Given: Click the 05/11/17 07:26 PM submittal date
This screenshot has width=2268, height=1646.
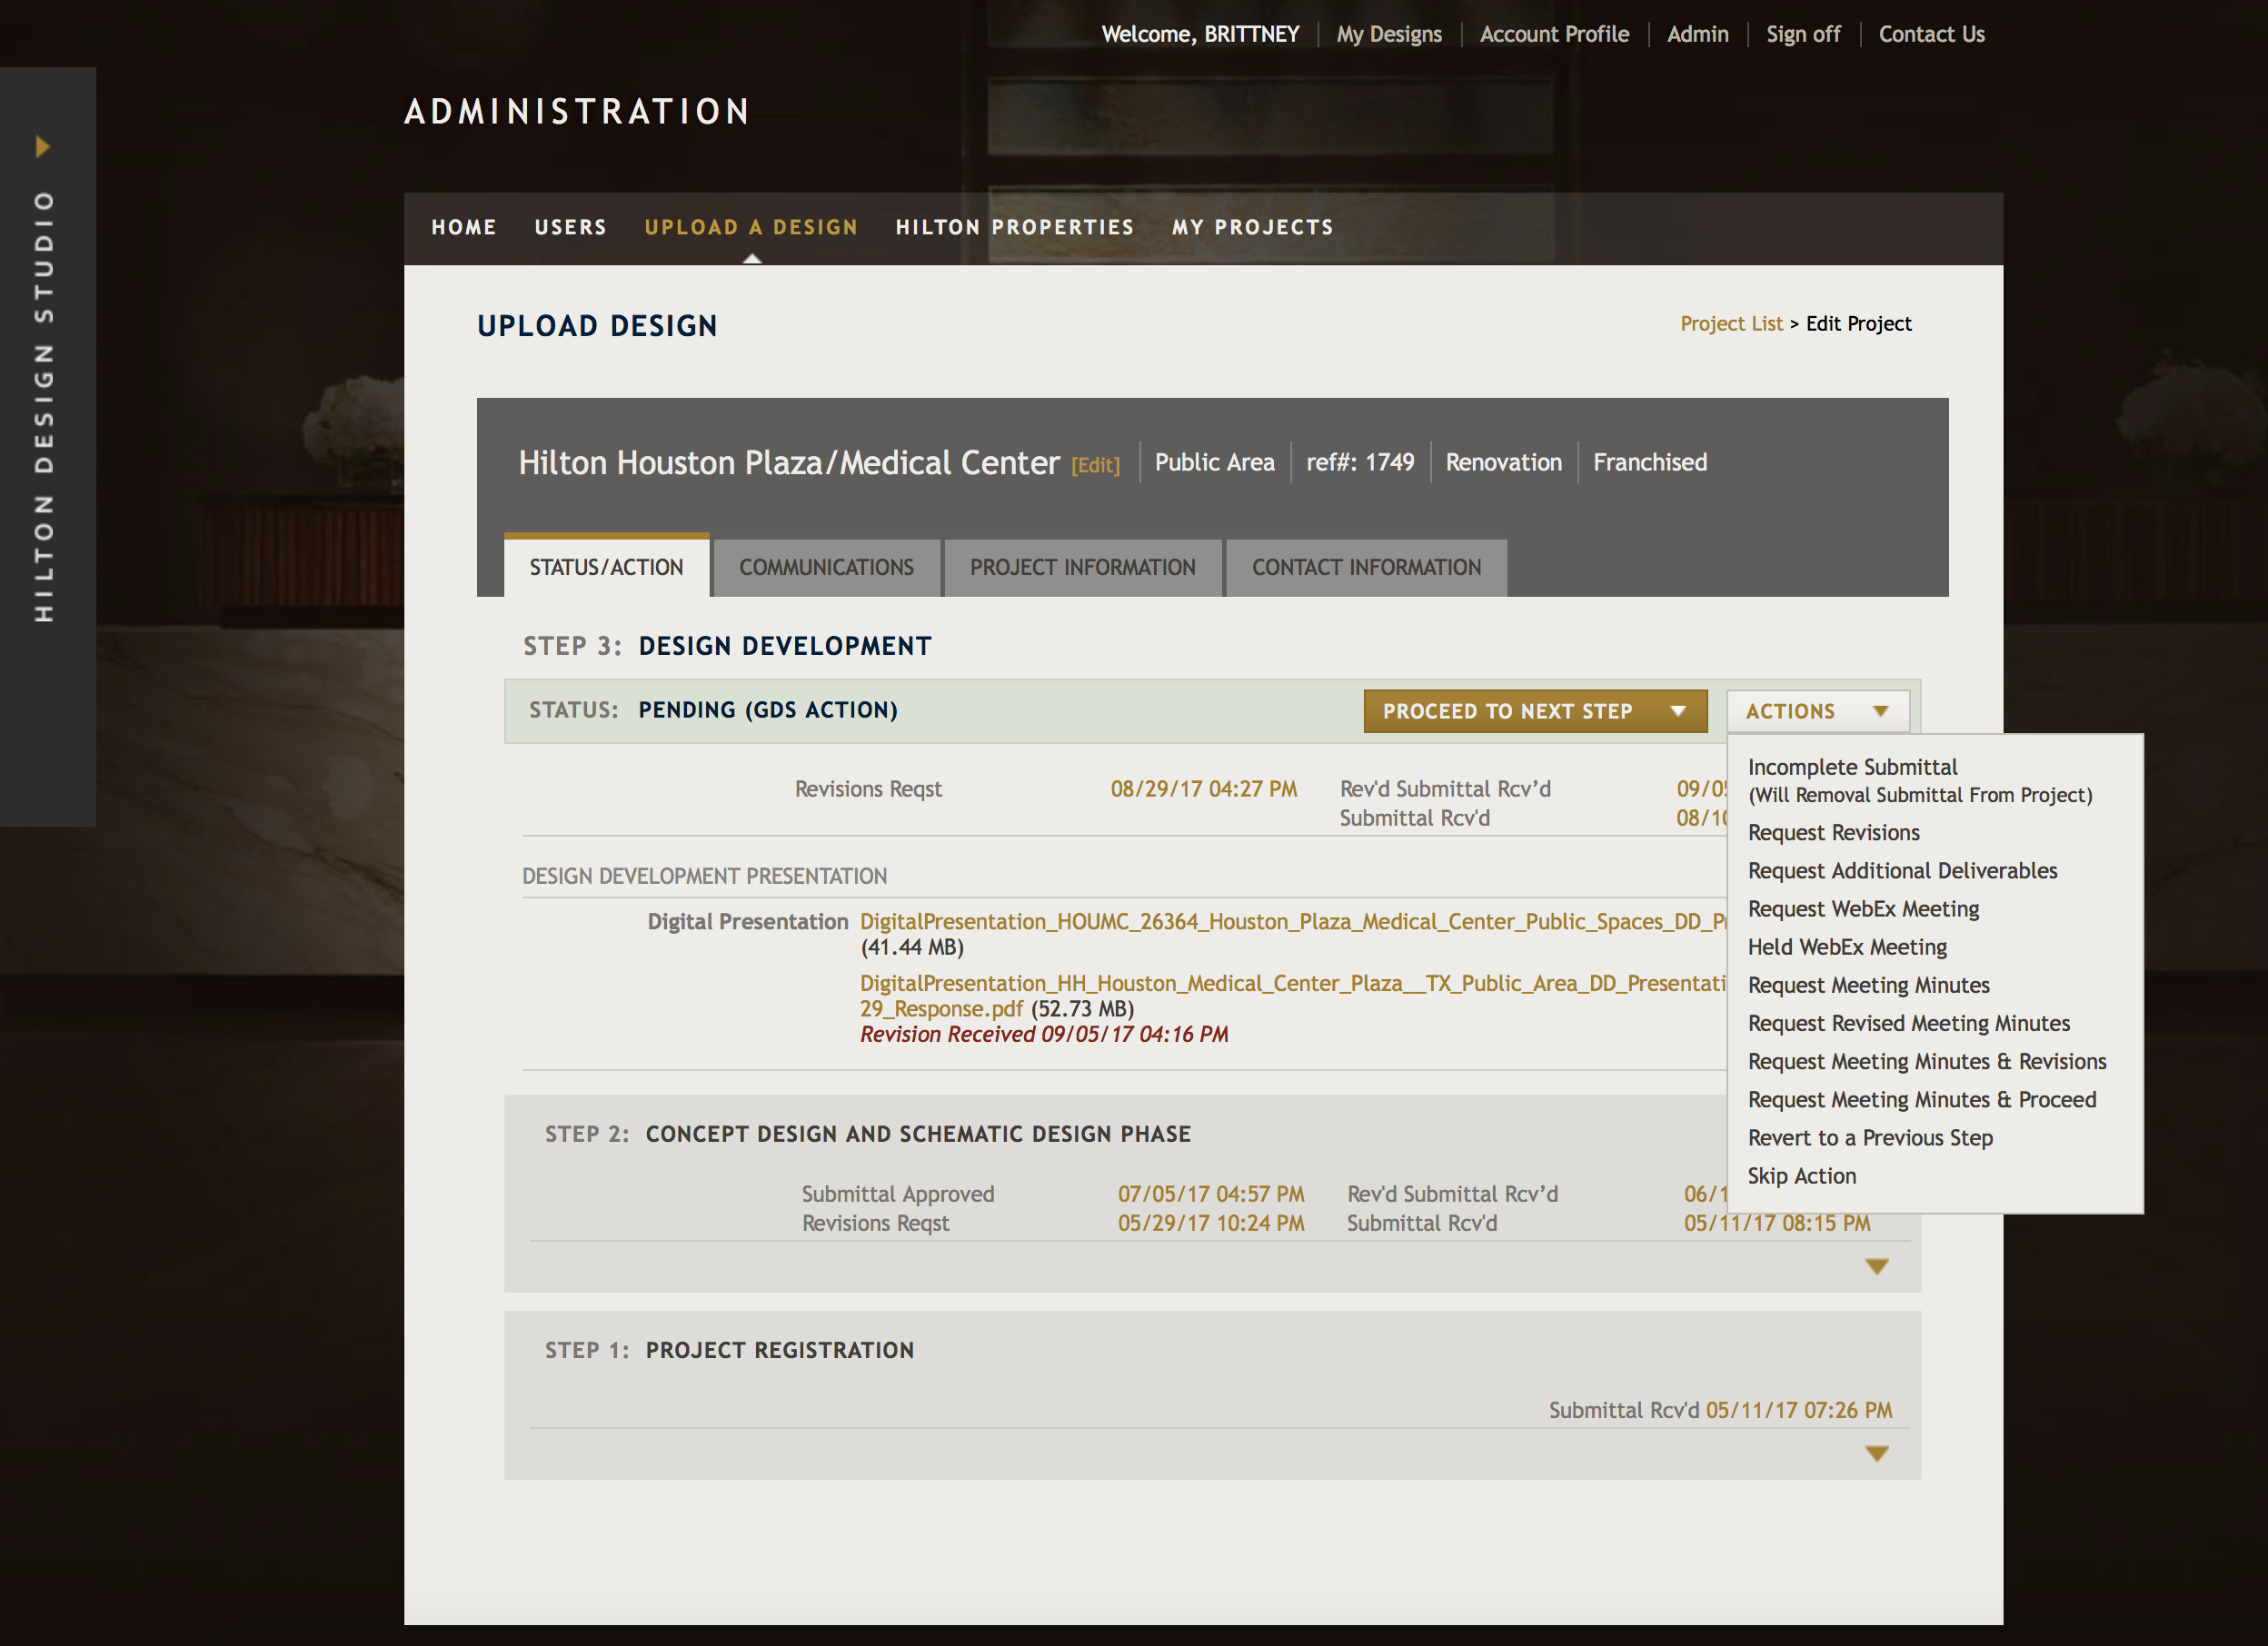Looking at the screenshot, I should [1799, 1410].
